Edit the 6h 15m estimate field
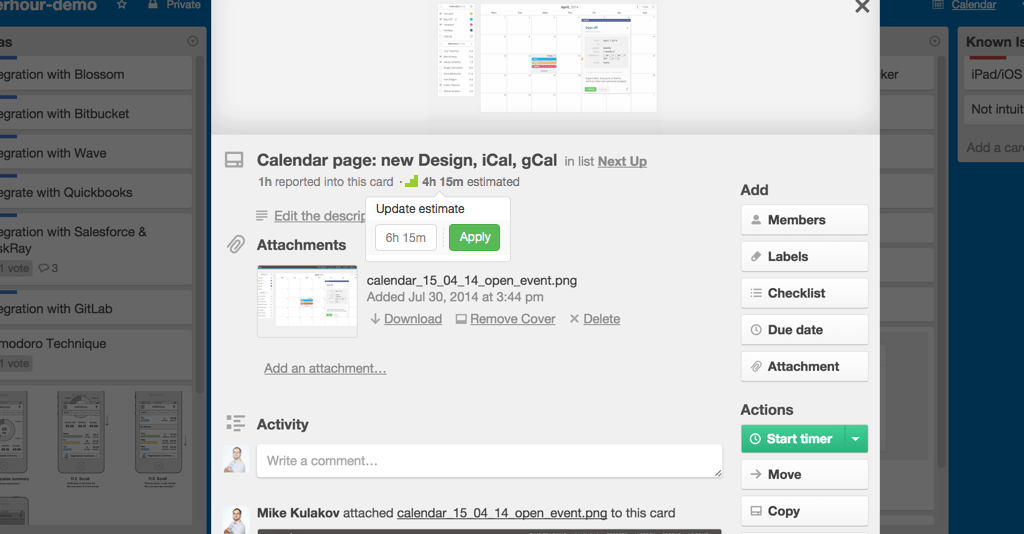Viewport: 1024px width, 534px height. pos(406,238)
